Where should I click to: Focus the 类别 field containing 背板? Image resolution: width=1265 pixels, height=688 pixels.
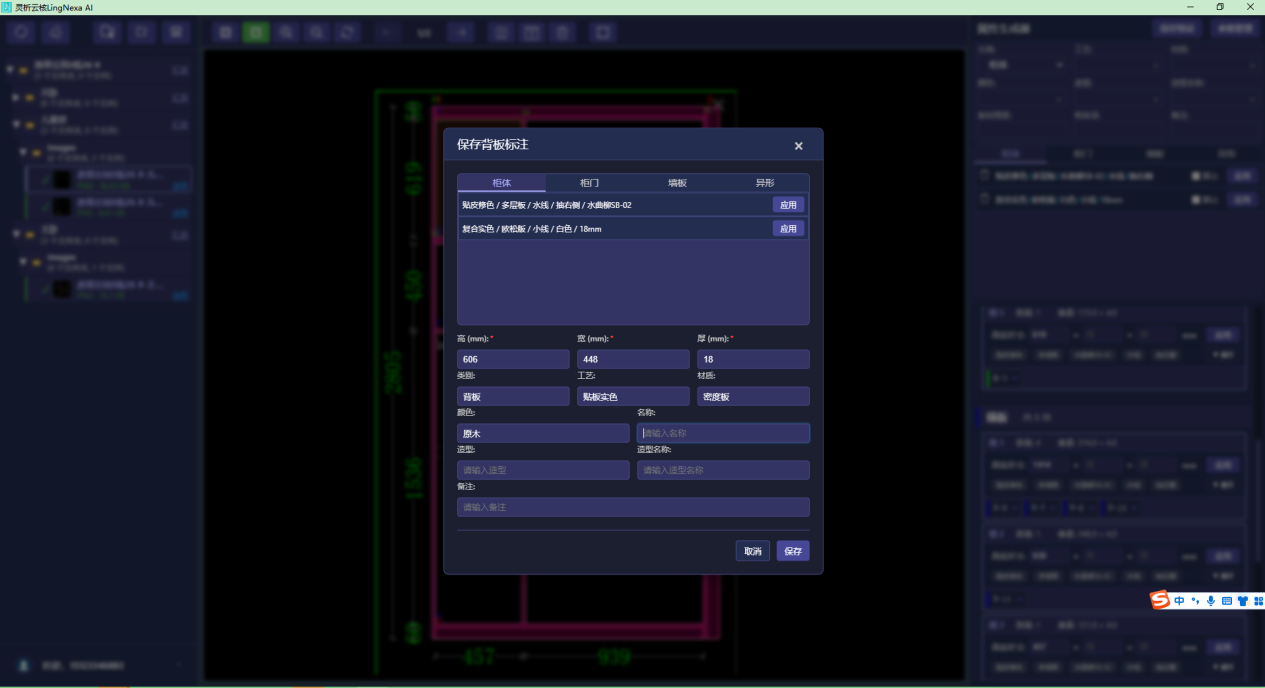click(x=513, y=397)
